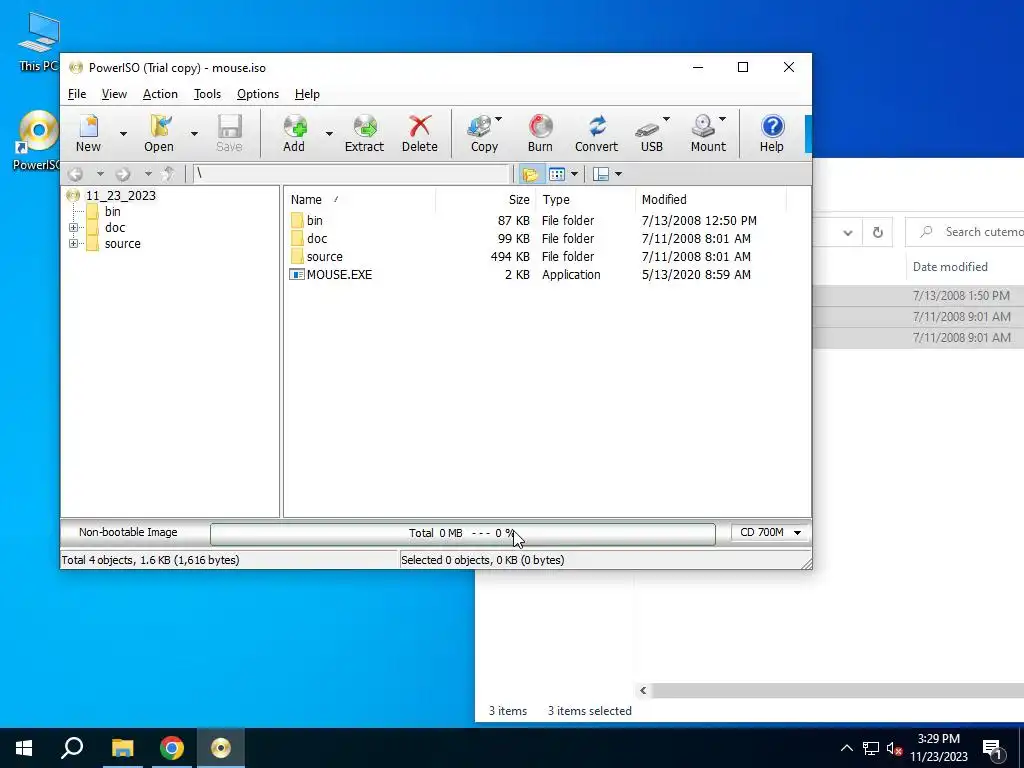Toggle the folder tree view icon
Image resolution: width=1024 pixels, height=768 pixels.
point(530,174)
